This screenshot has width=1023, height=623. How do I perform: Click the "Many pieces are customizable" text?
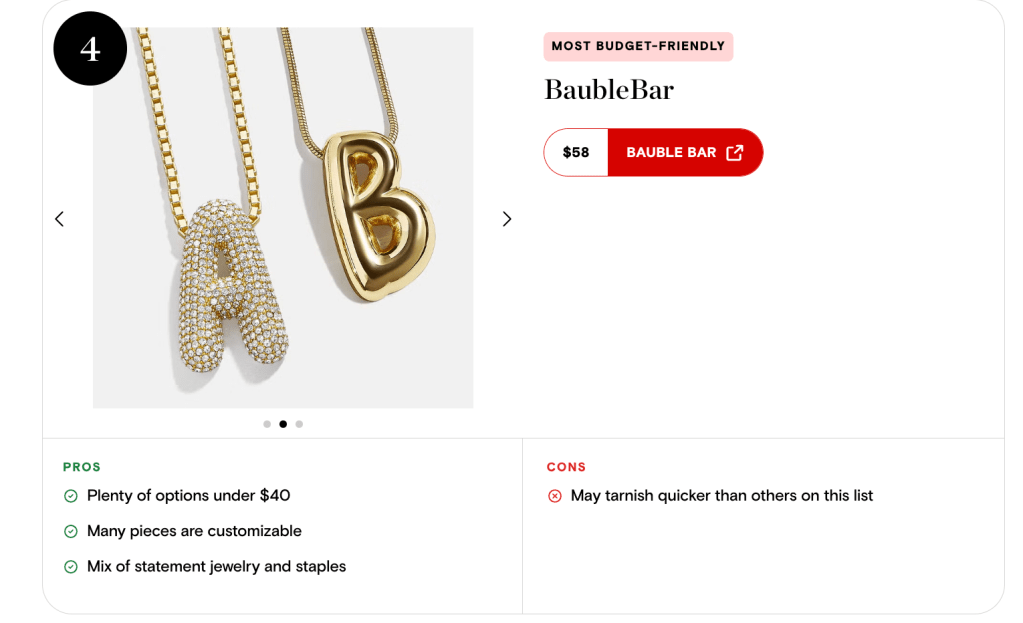(194, 531)
